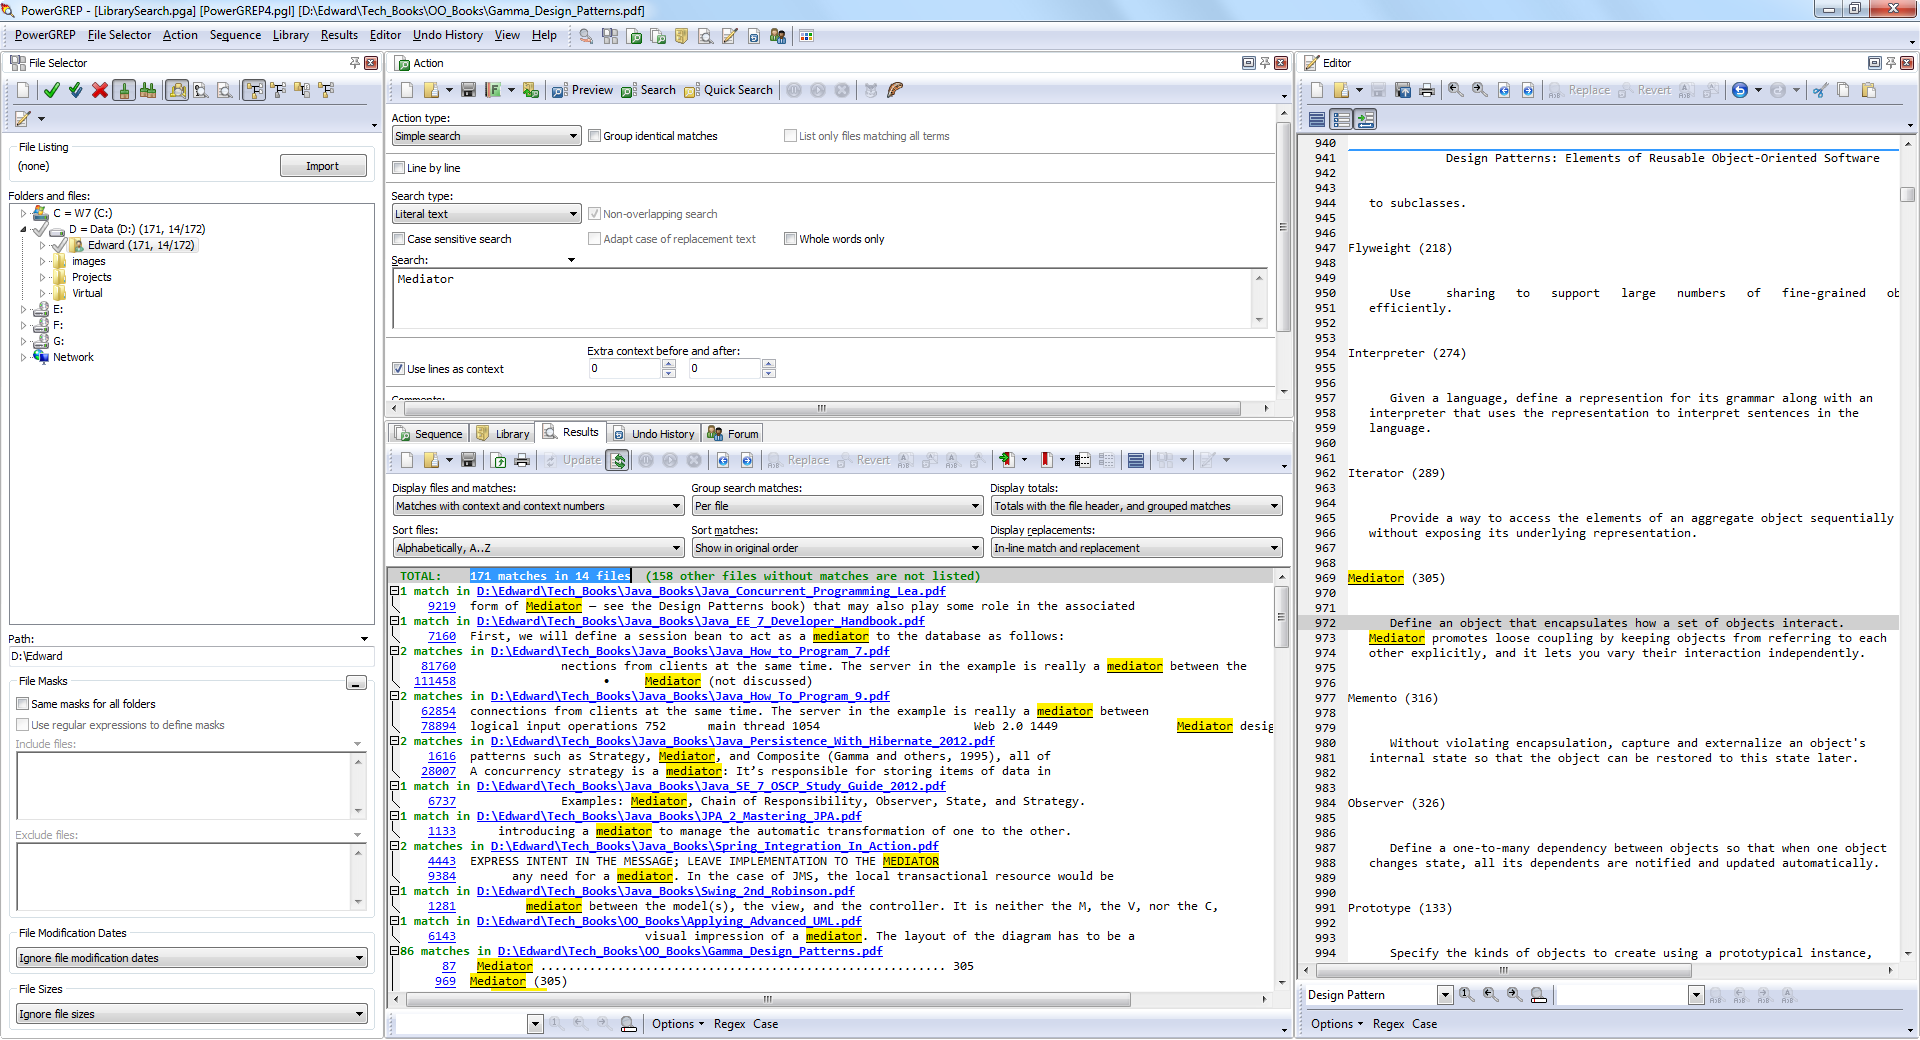Click the Save action icon in Action toolbar

click(468, 90)
